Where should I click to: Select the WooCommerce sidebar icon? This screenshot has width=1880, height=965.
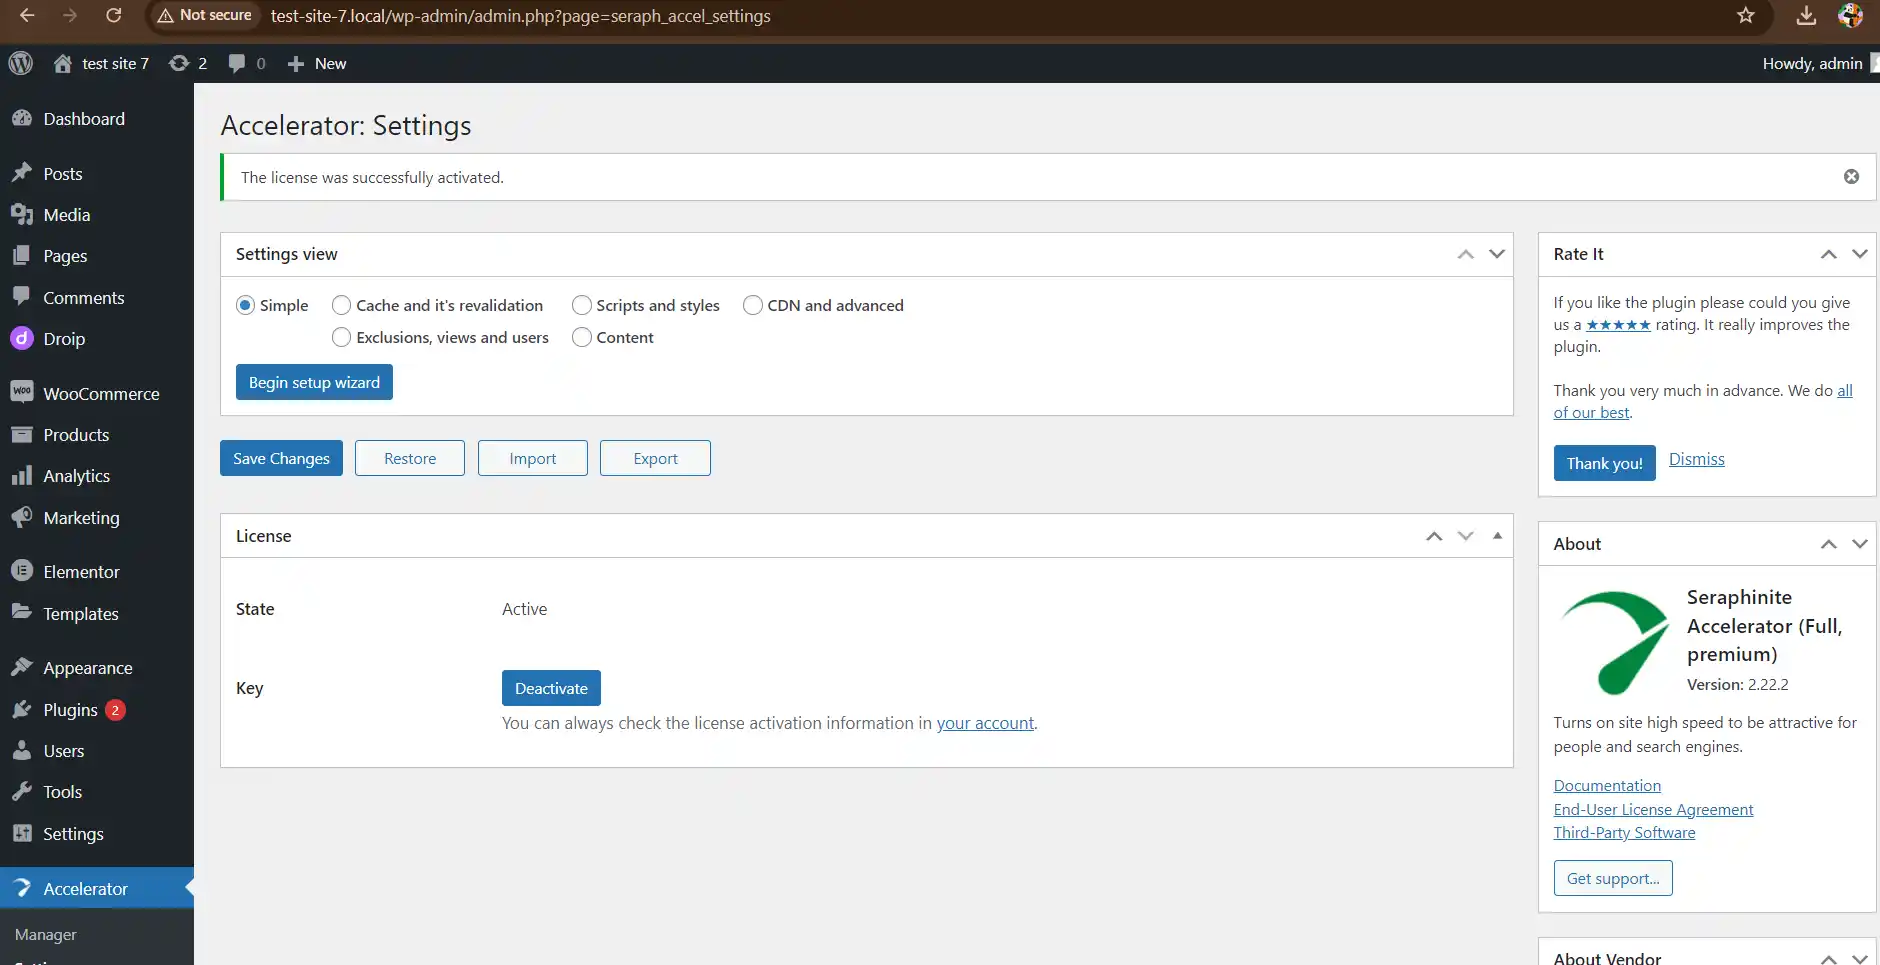(x=24, y=392)
